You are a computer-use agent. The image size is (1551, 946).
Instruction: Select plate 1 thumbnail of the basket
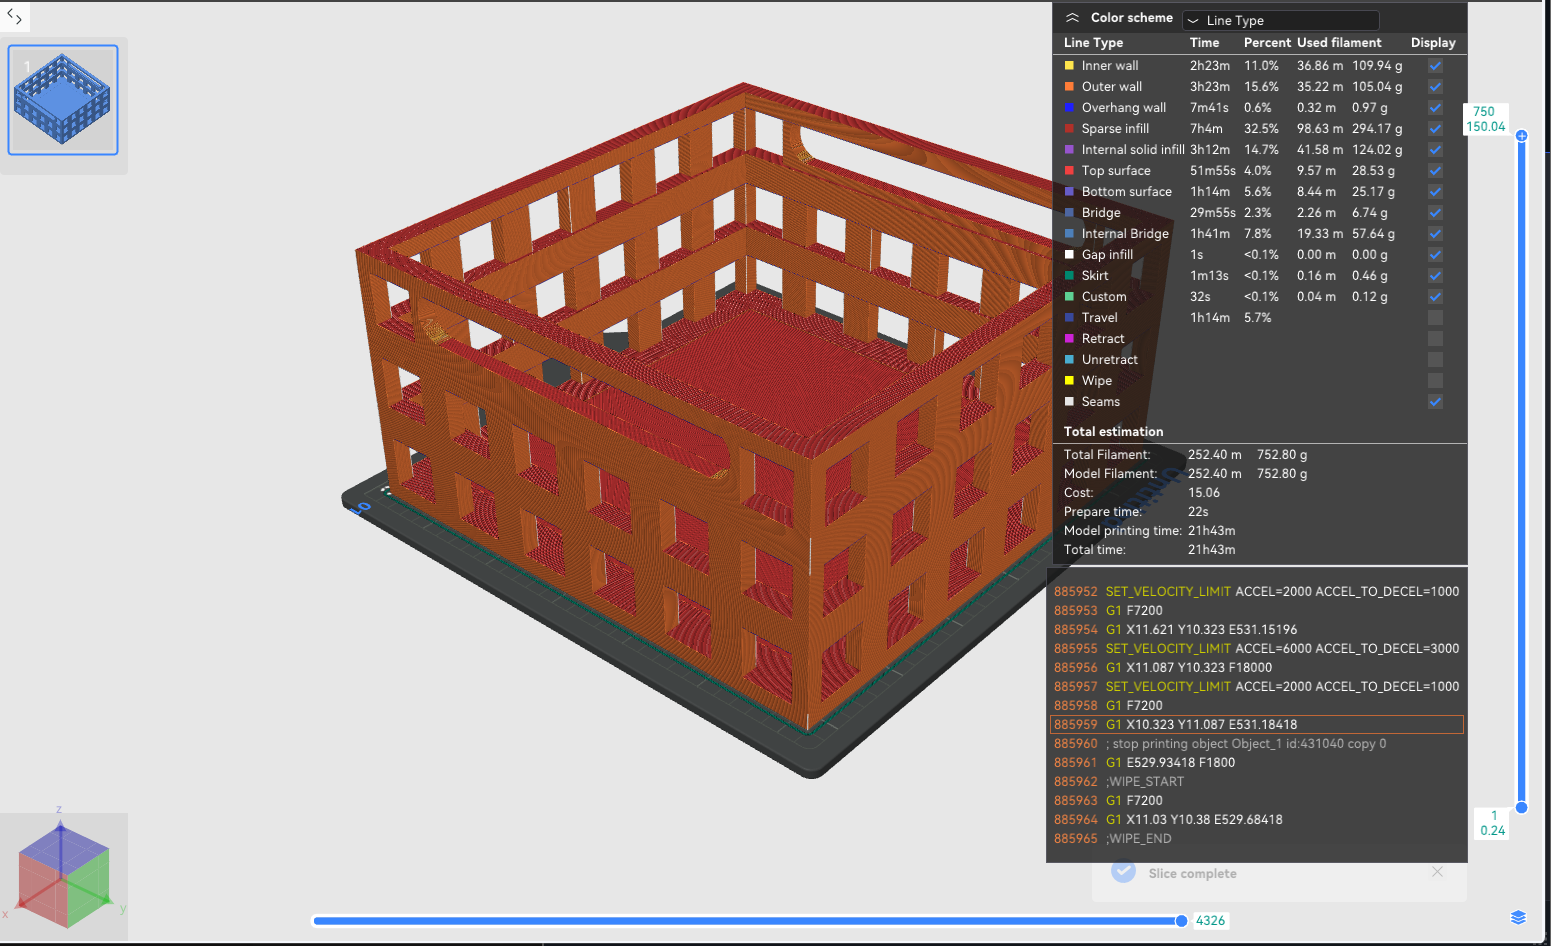(x=63, y=100)
